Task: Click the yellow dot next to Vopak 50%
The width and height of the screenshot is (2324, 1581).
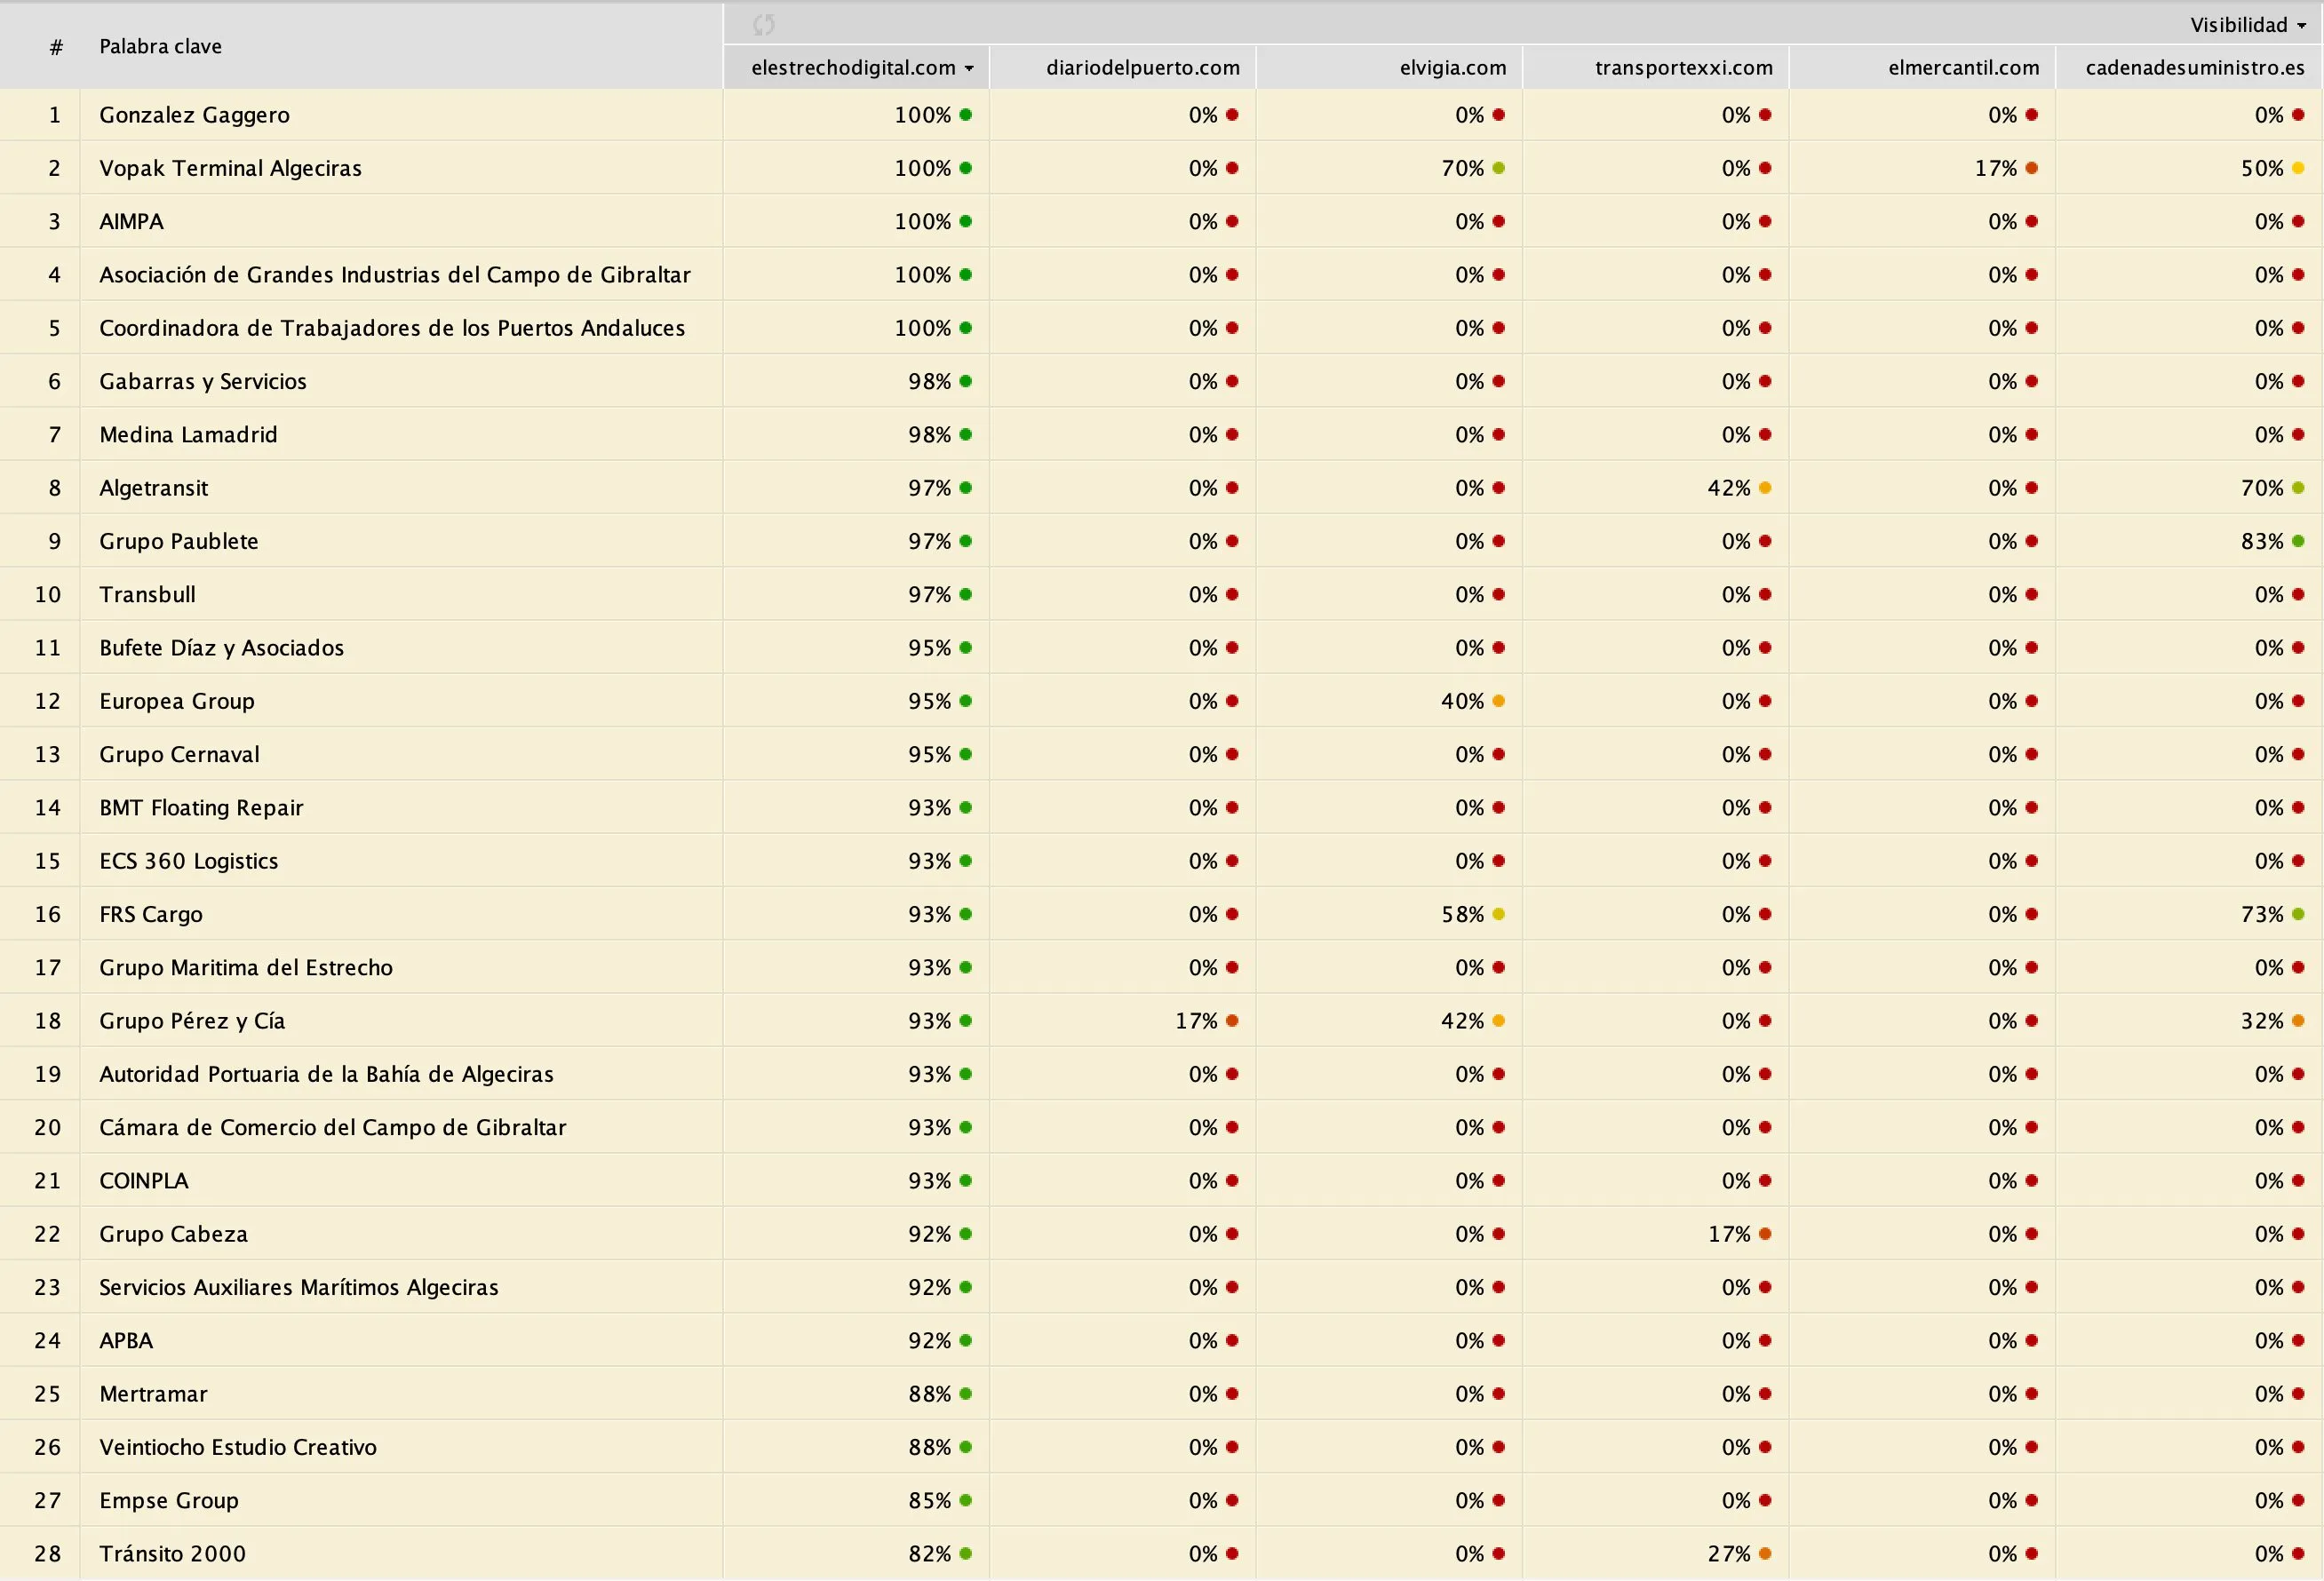Action: tap(2298, 168)
